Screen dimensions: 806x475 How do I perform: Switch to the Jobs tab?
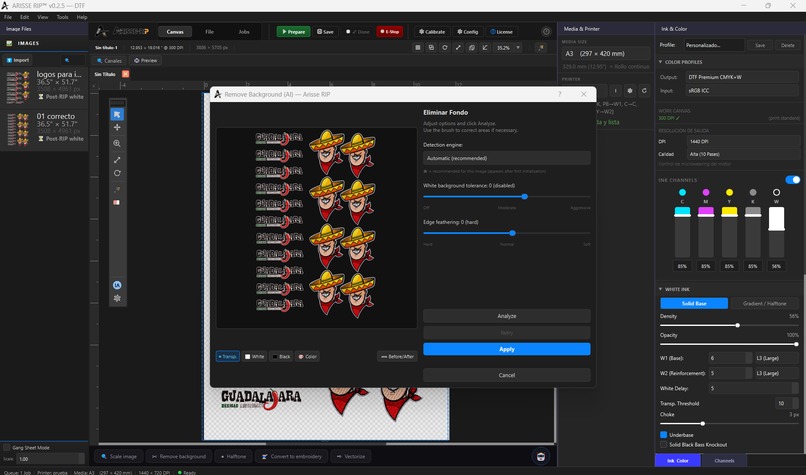pyautogui.click(x=244, y=32)
